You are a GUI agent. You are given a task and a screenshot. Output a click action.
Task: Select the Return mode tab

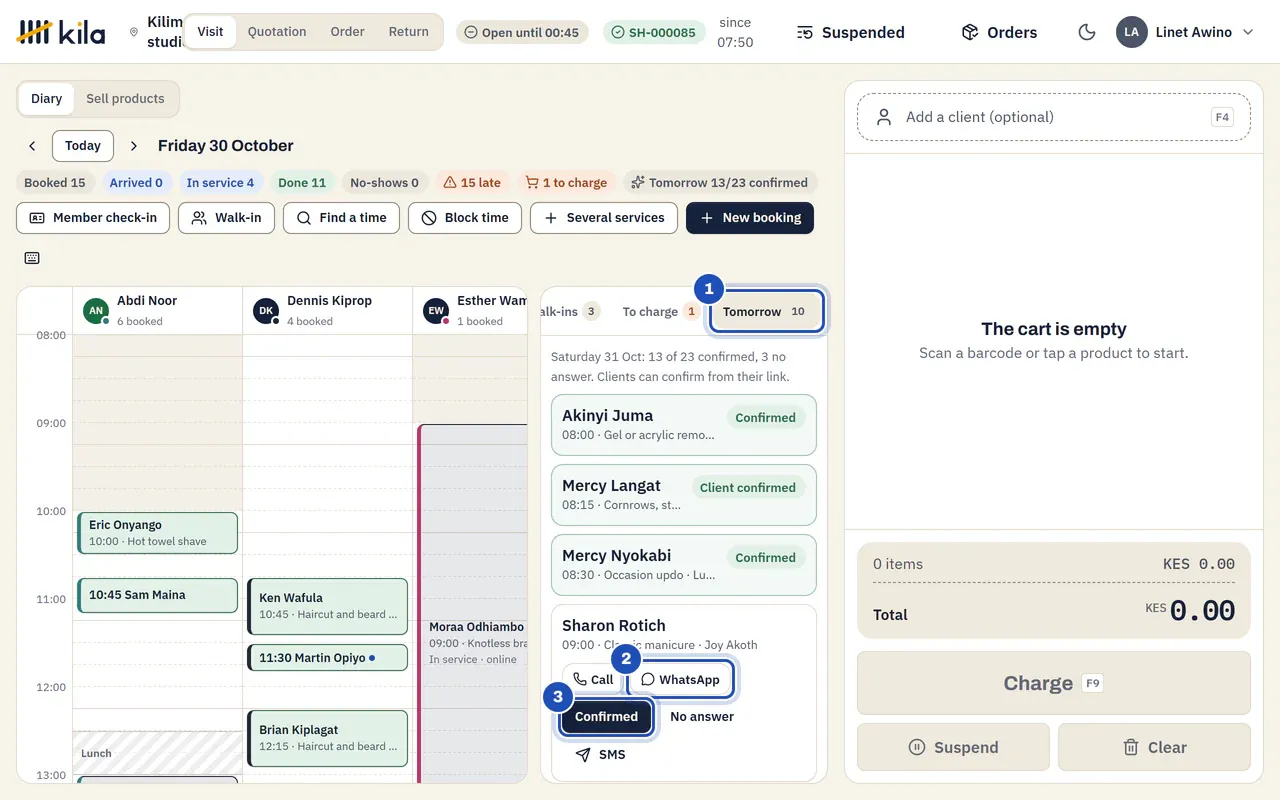point(409,32)
